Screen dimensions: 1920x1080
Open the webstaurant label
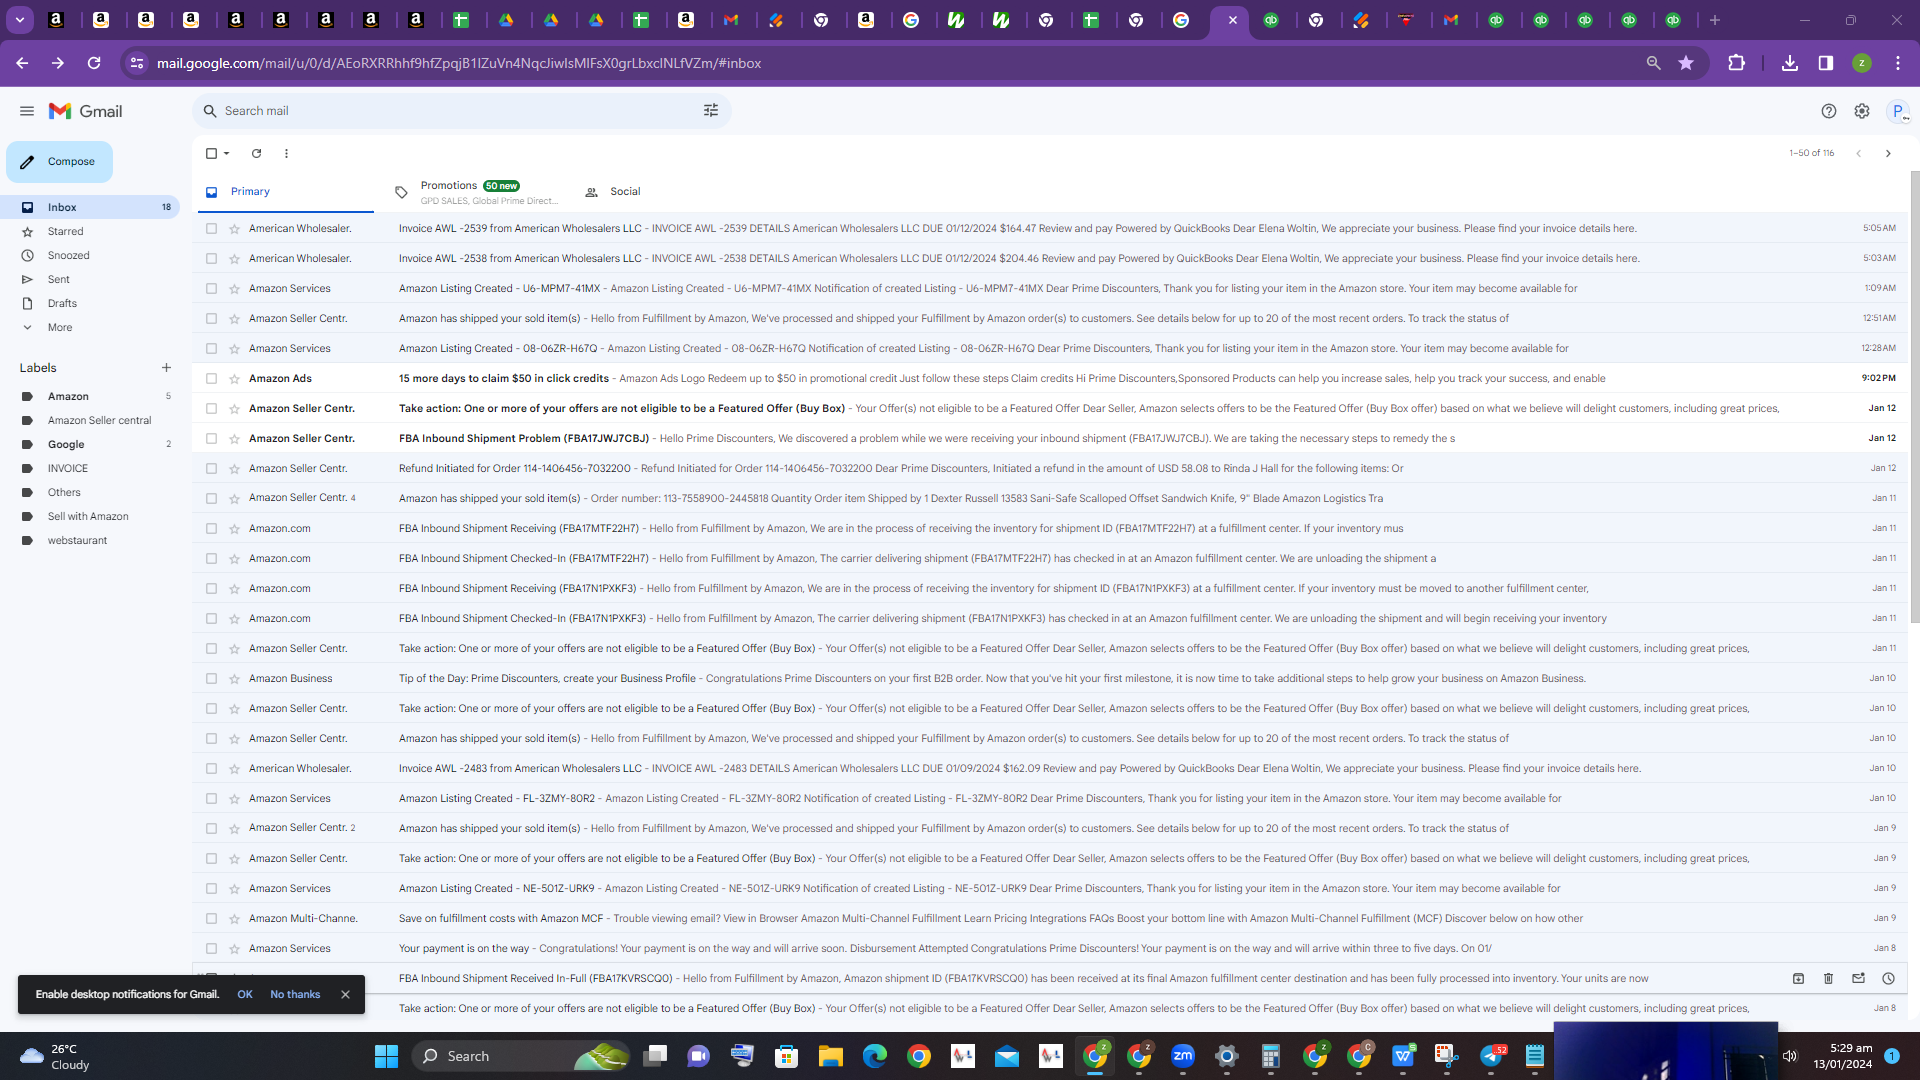(77, 540)
